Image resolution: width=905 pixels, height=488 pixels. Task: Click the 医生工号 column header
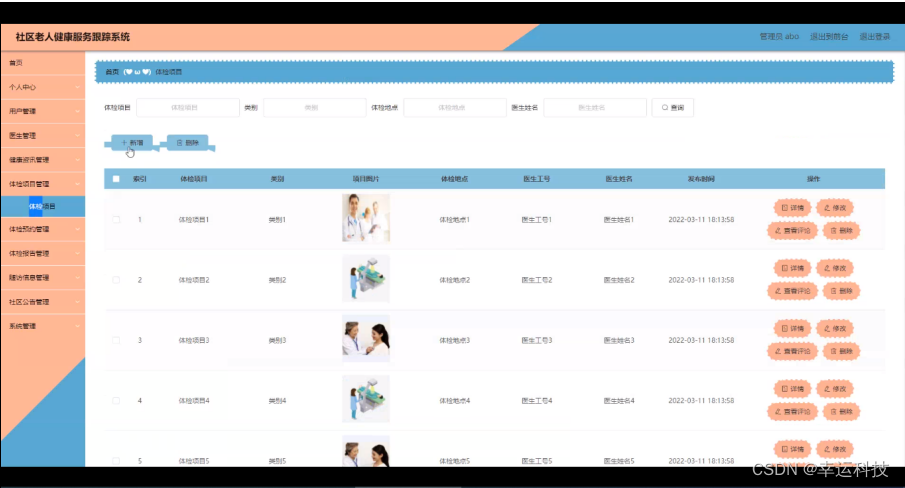click(537, 179)
